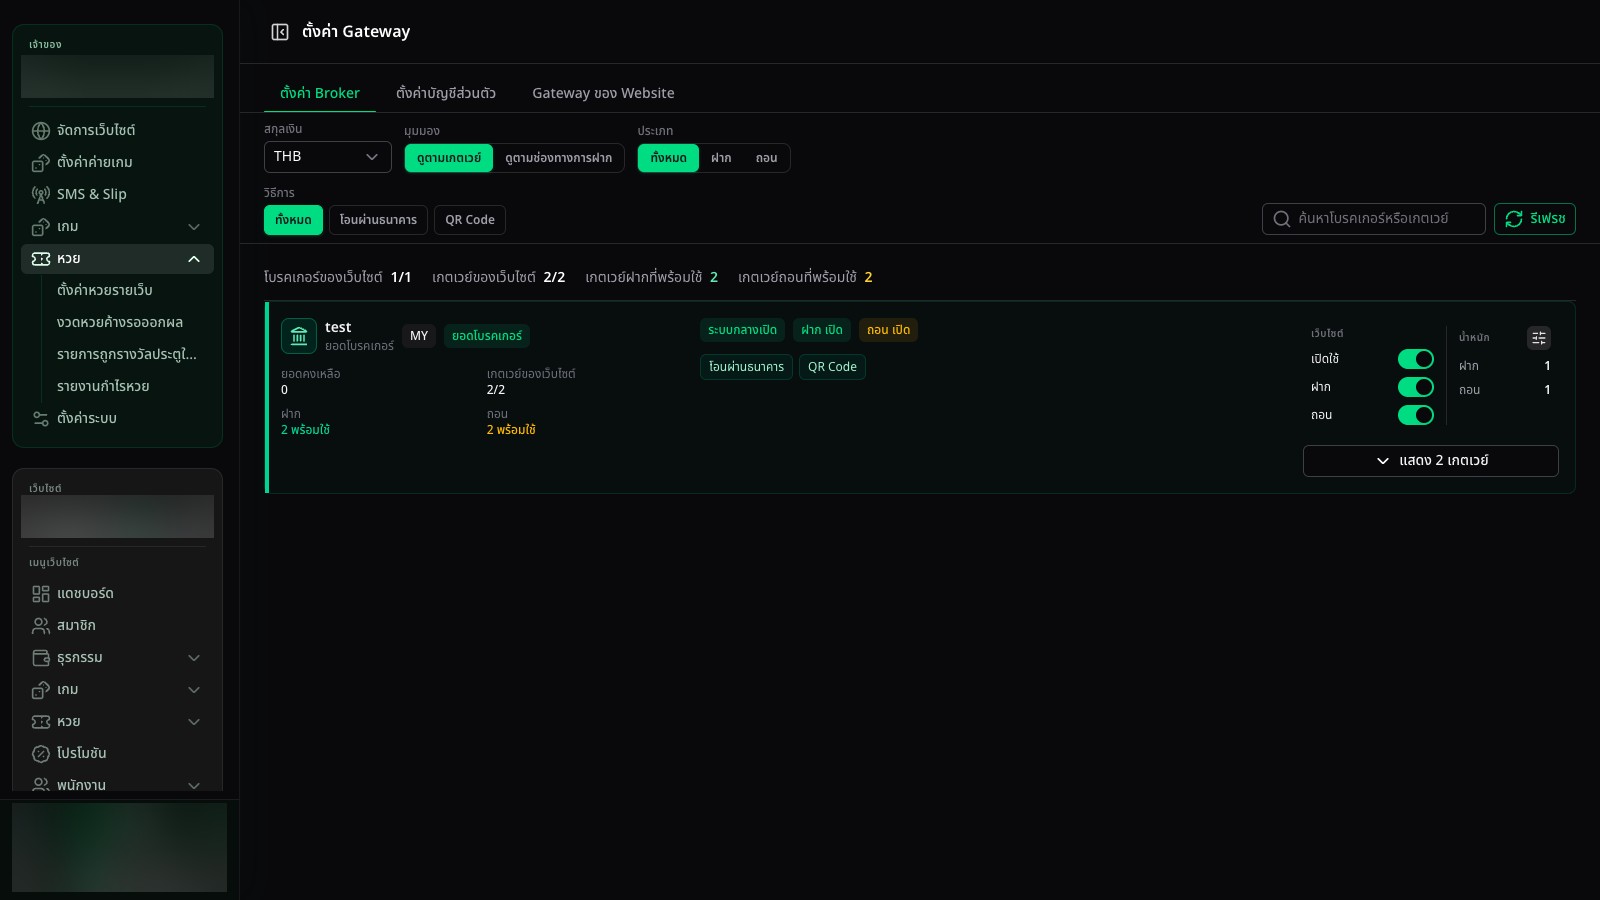Expand the ธุรกรรม menu chevron
The height and width of the screenshot is (900, 1600).
(x=194, y=658)
